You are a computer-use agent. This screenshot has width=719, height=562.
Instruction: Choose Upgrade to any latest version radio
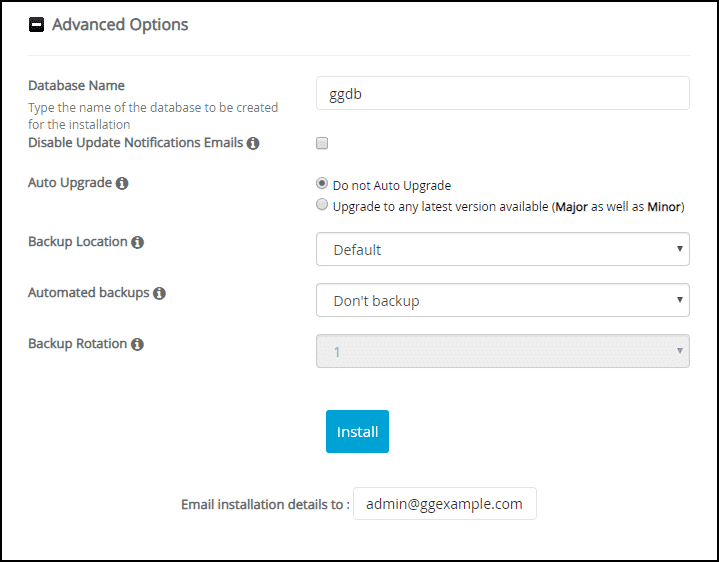[322, 204]
